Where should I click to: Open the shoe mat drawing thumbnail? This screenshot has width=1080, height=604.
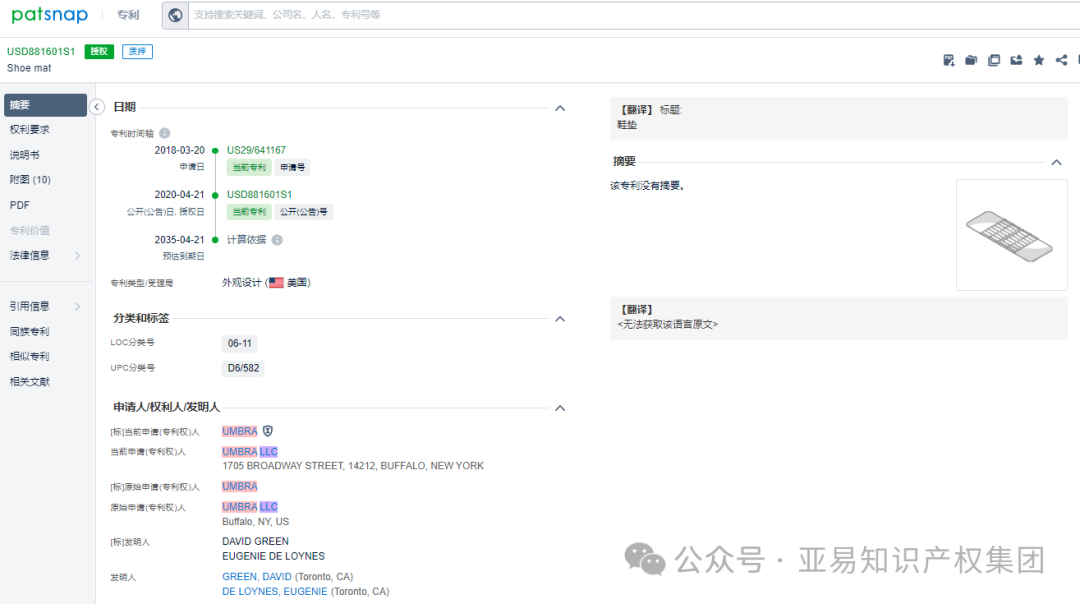(x=1011, y=235)
